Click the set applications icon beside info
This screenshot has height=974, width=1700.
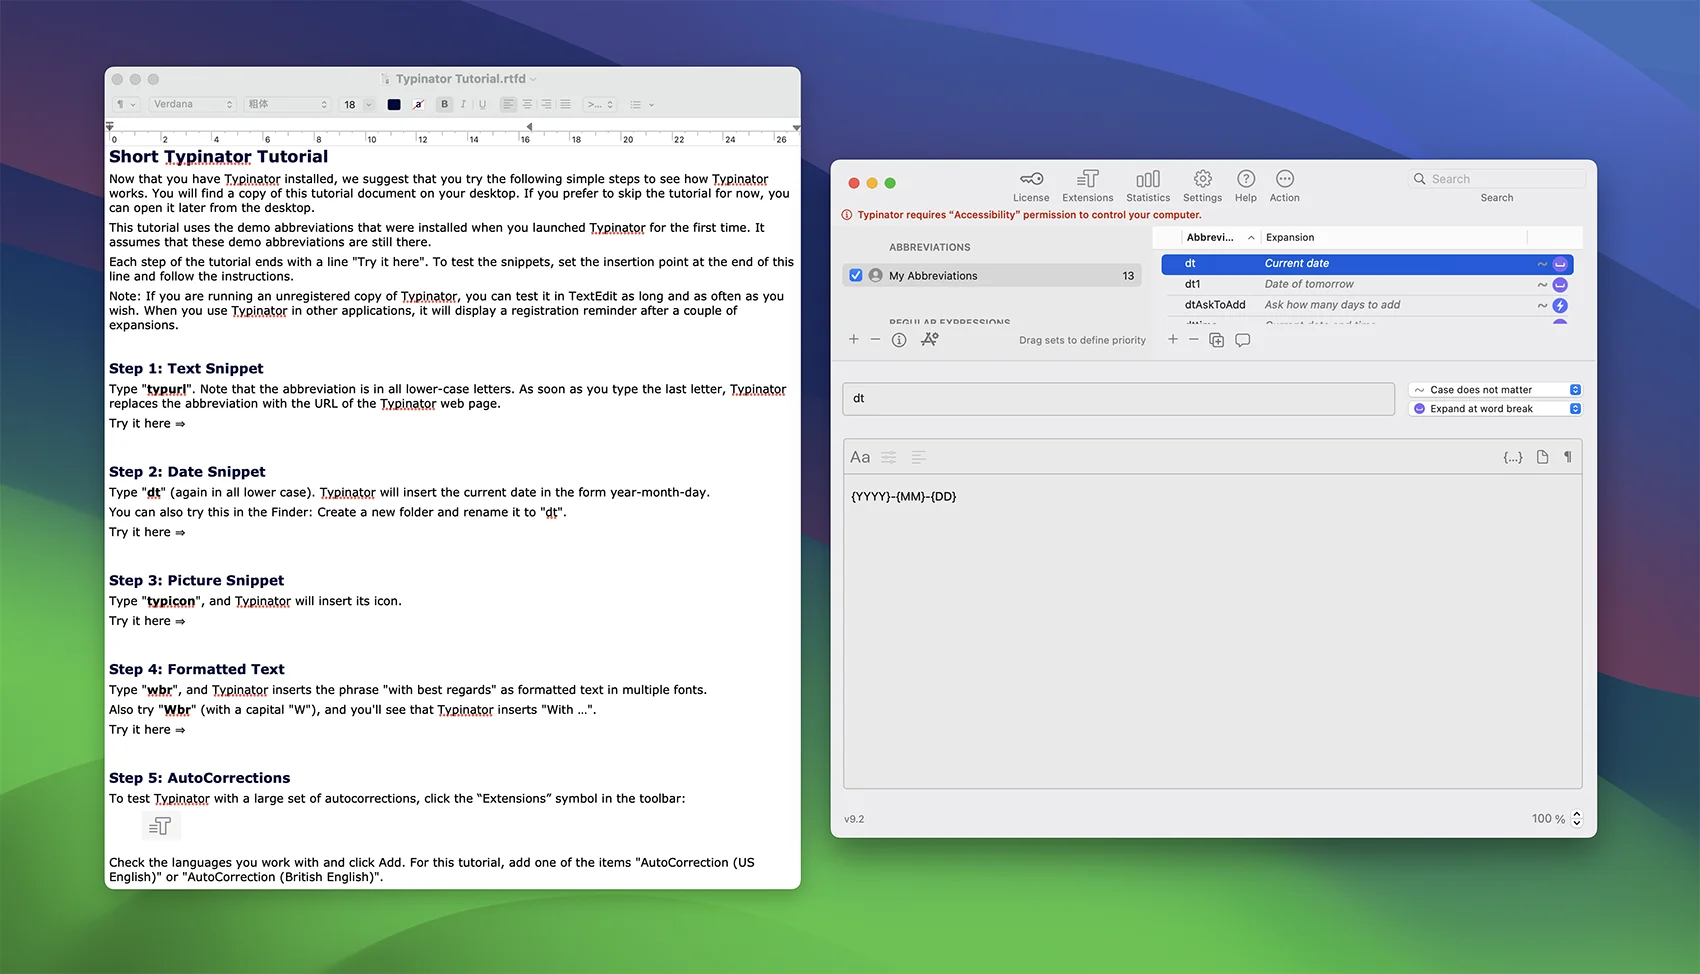(x=929, y=340)
